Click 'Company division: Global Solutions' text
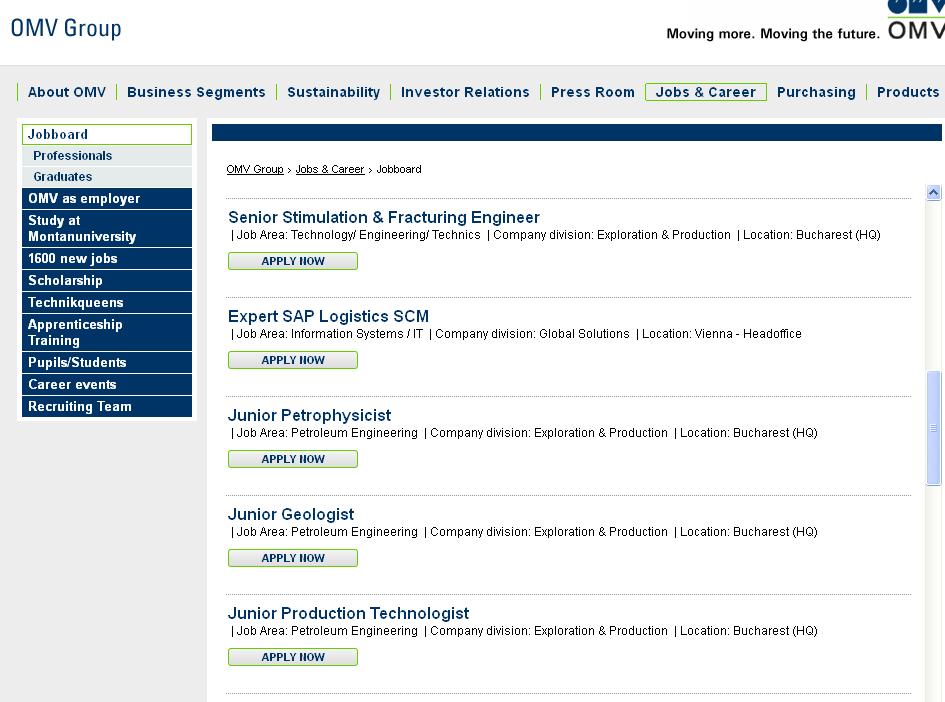Image resolution: width=945 pixels, height=702 pixels. point(532,334)
